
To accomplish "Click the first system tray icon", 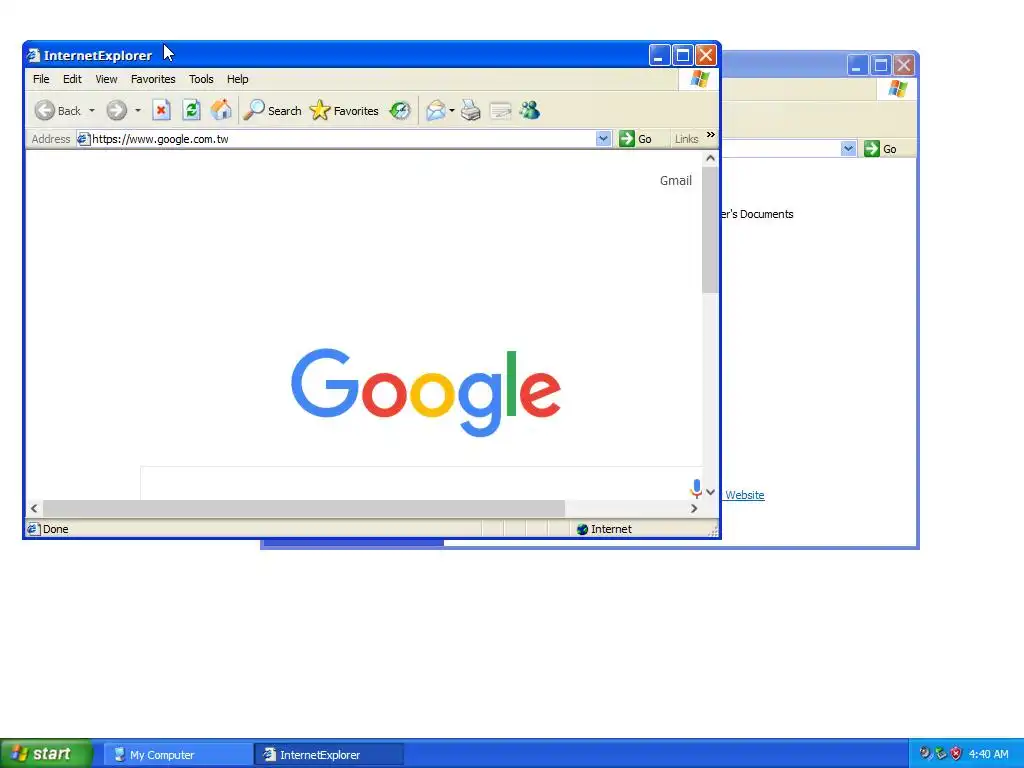I will click(925, 754).
